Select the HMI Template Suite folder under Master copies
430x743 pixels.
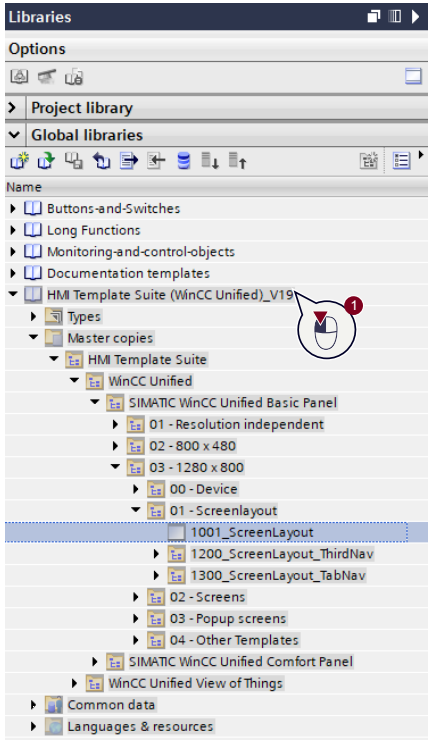pyautogui.click(x=147, y=360)
